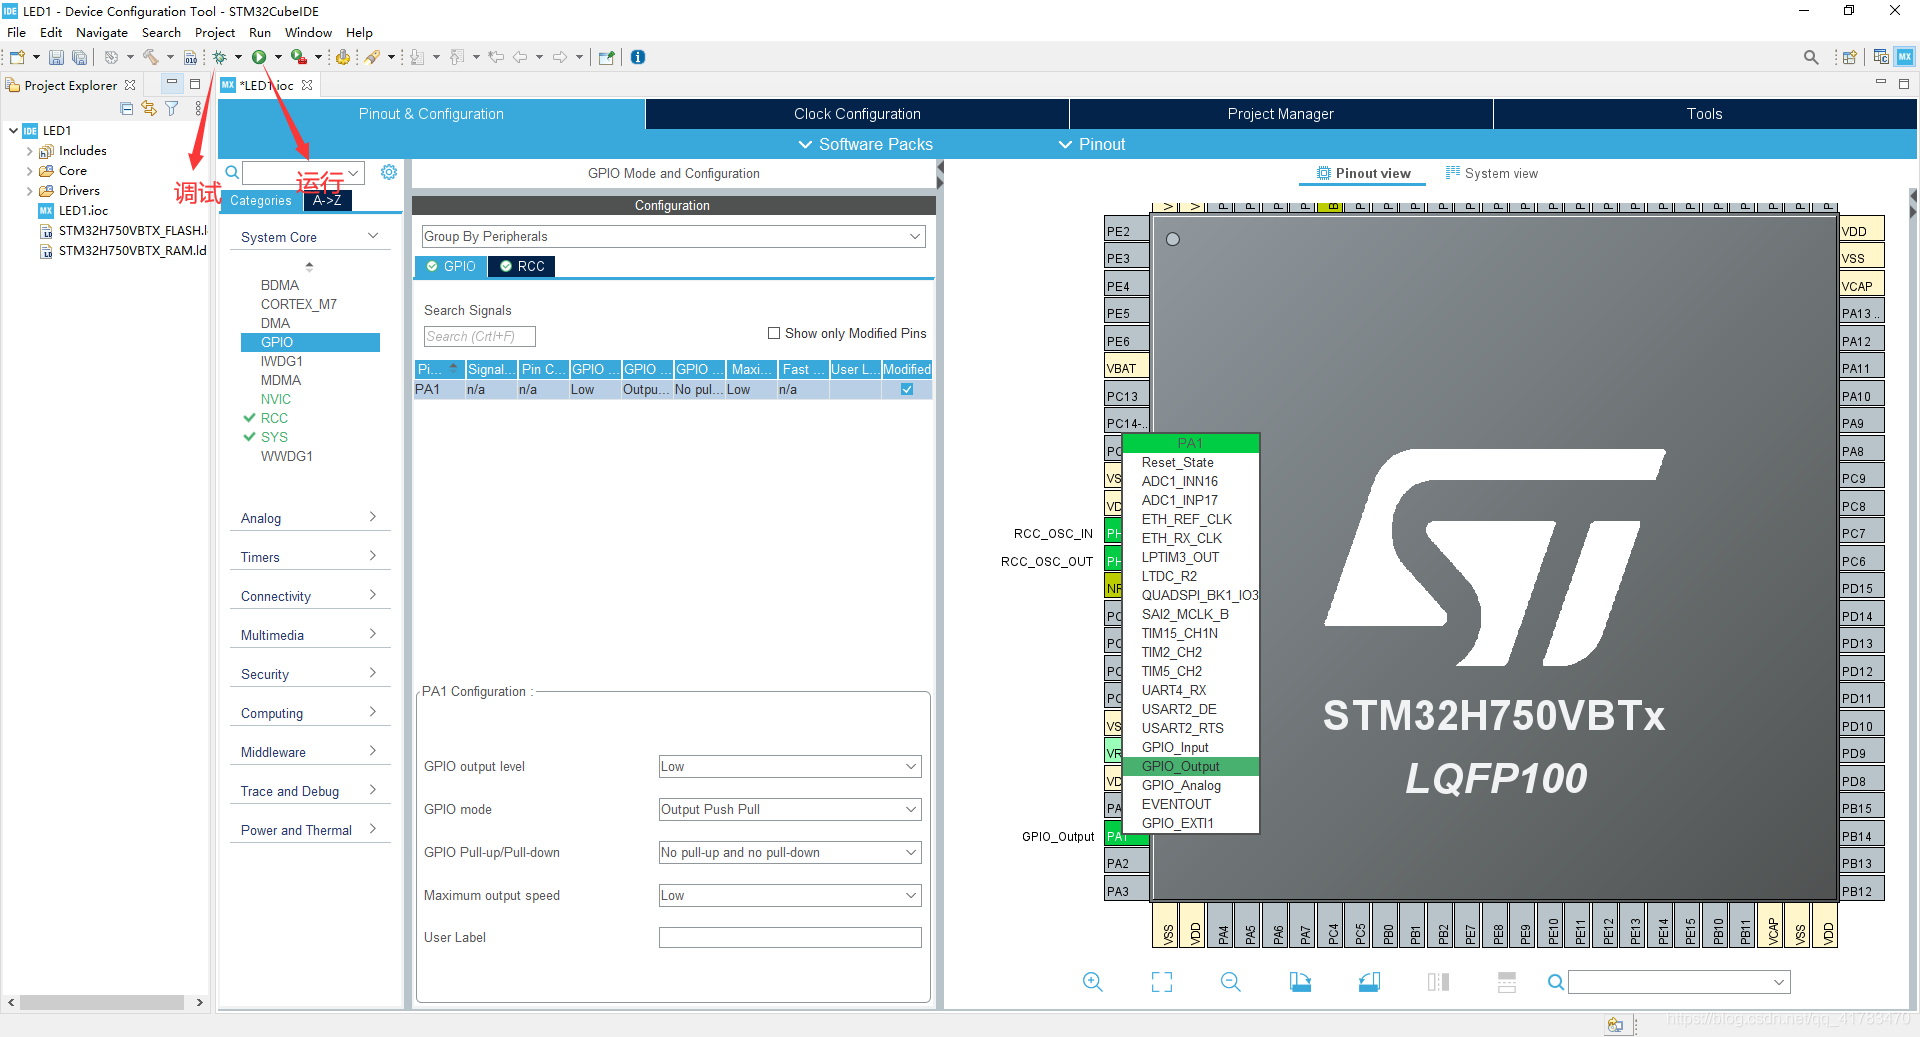This screenshot has width=1920, height=1037.
Task: Open Group By Peripherals dropdown
Action: (673, 236)
